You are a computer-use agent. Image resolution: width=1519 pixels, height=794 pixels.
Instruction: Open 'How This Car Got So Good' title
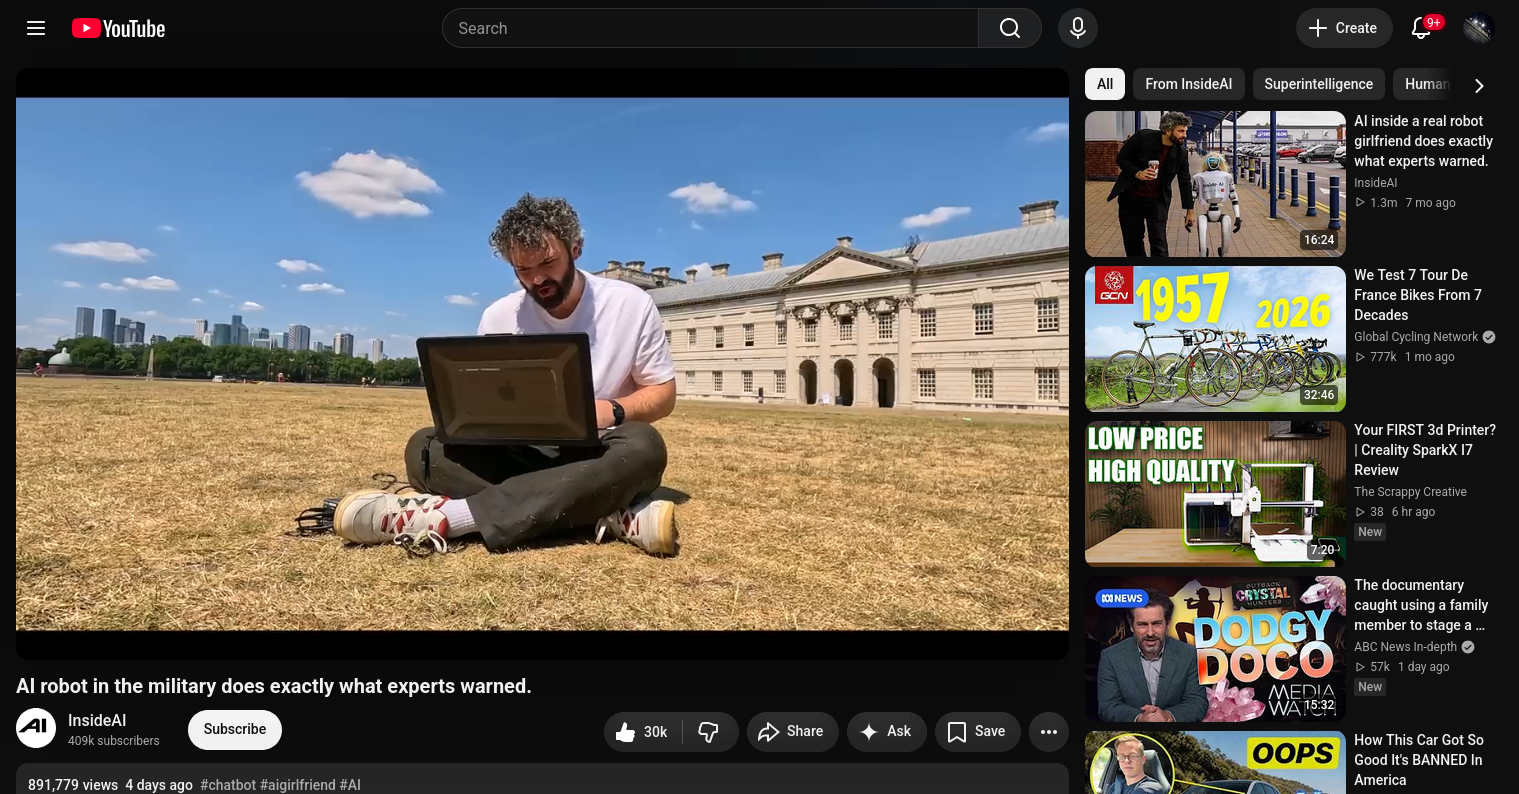[1419, 760]
